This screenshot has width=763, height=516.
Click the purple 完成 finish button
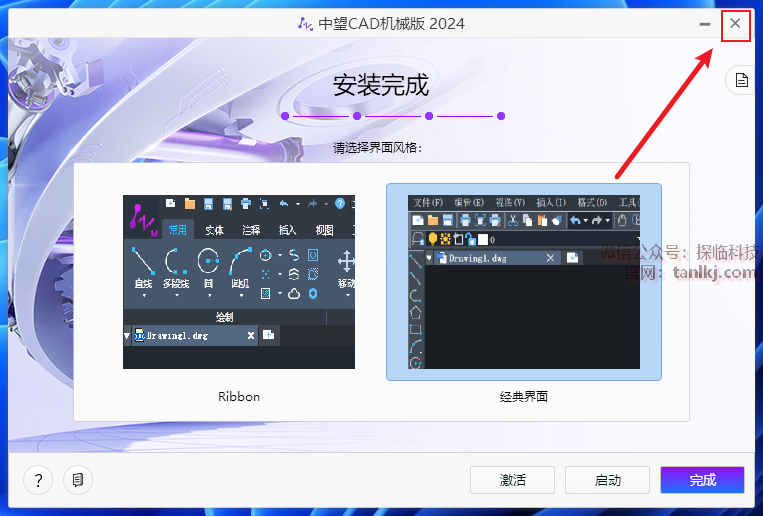pos(702,480)
